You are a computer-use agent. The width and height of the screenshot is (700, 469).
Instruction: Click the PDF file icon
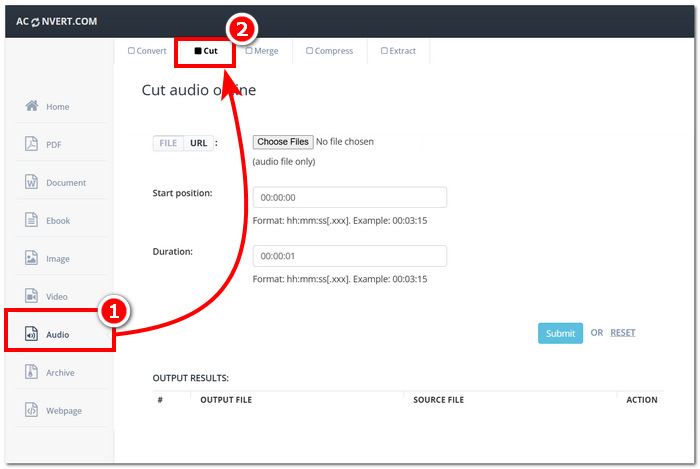pyautogui.click(x=31, y=144)
